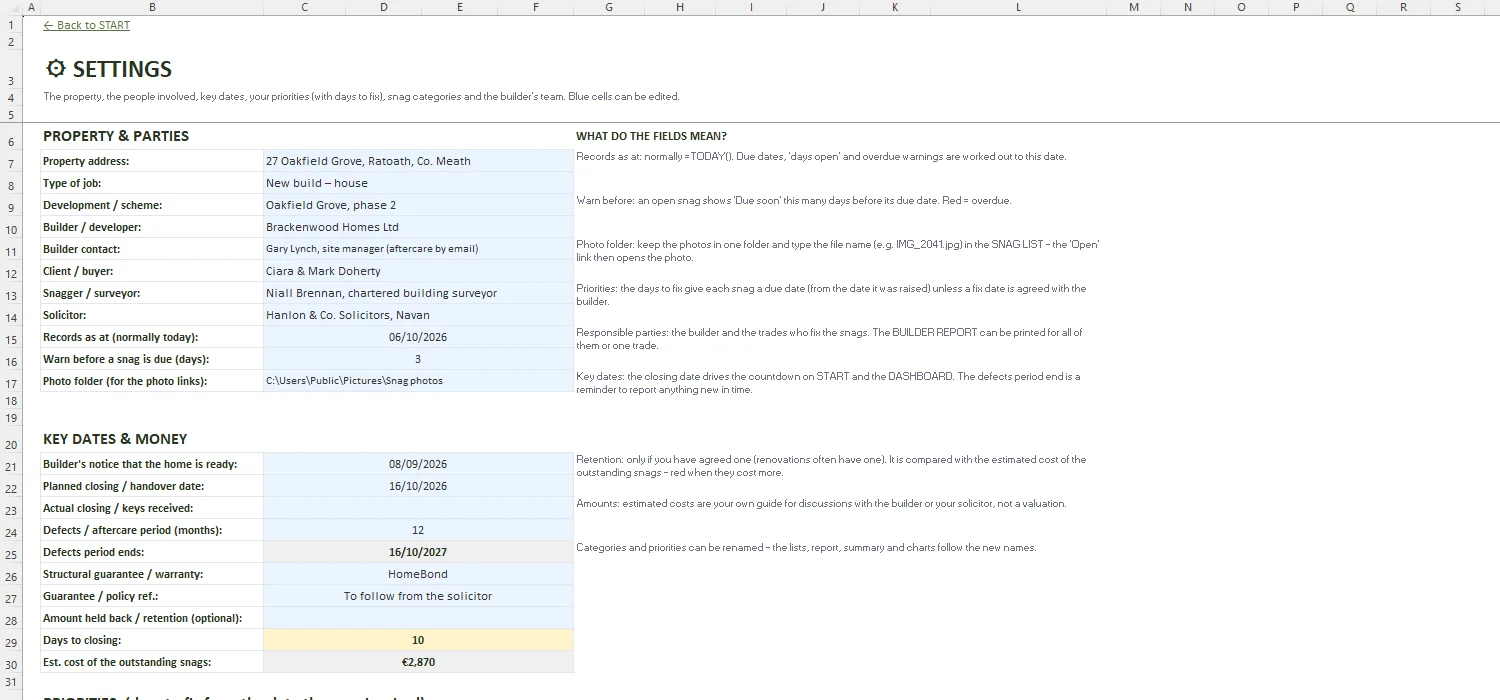Select the 'Guarantee / policy ref.:' label
This screenshot has height=700, width=1500.
pyautogui.click(x=152, y=596)
